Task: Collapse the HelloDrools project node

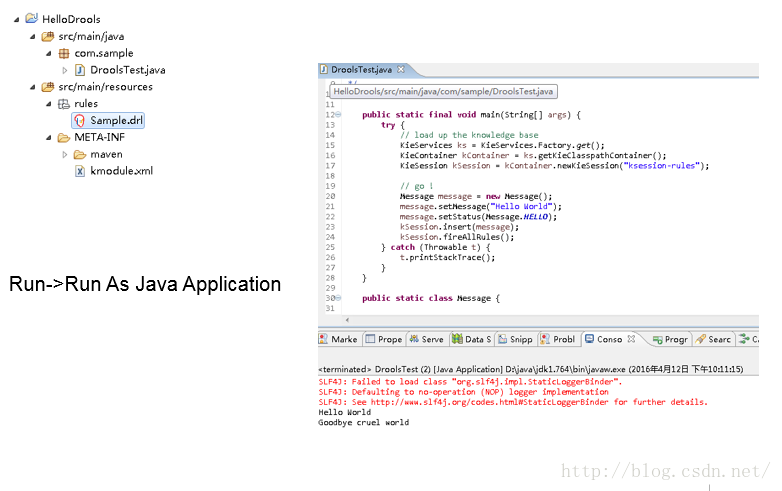Action: (16, 20)
